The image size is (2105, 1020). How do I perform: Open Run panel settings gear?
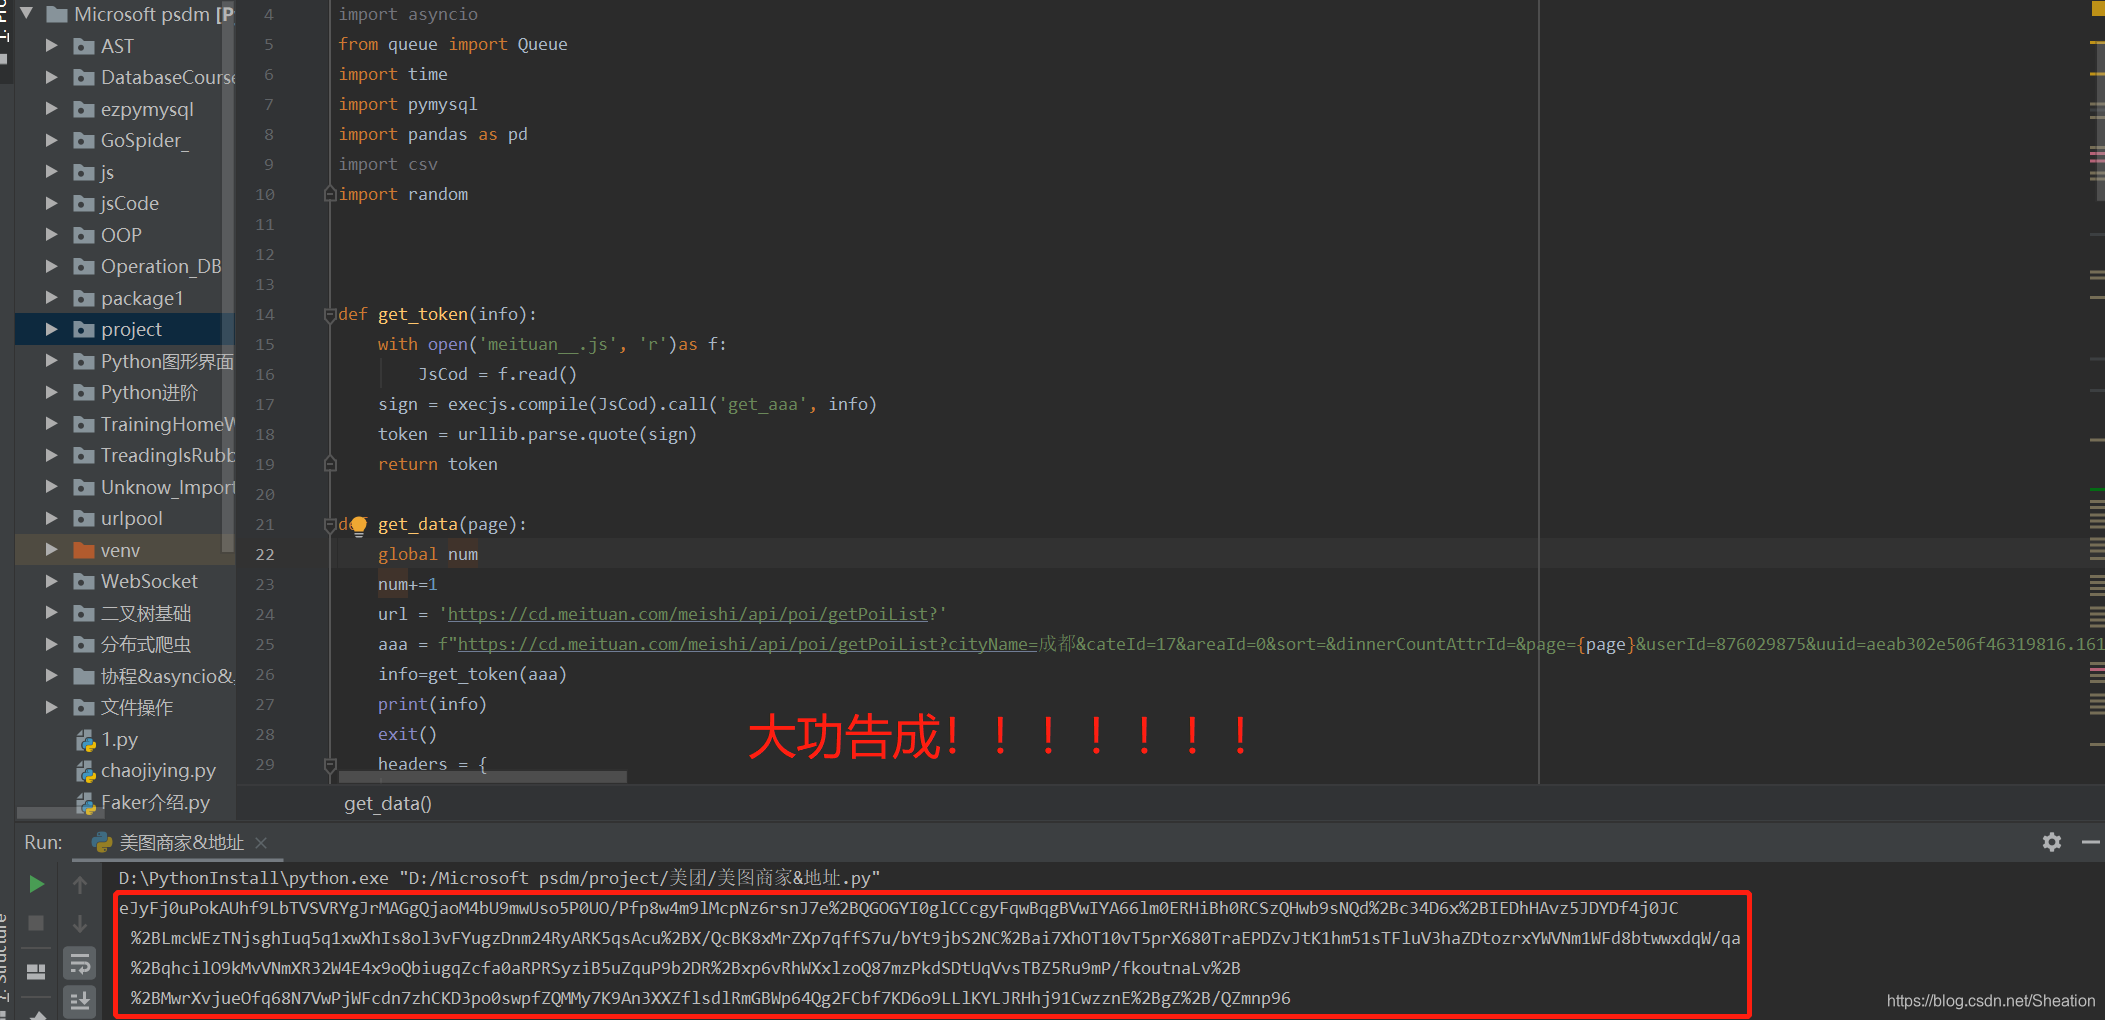click(x=2052, y=842)
